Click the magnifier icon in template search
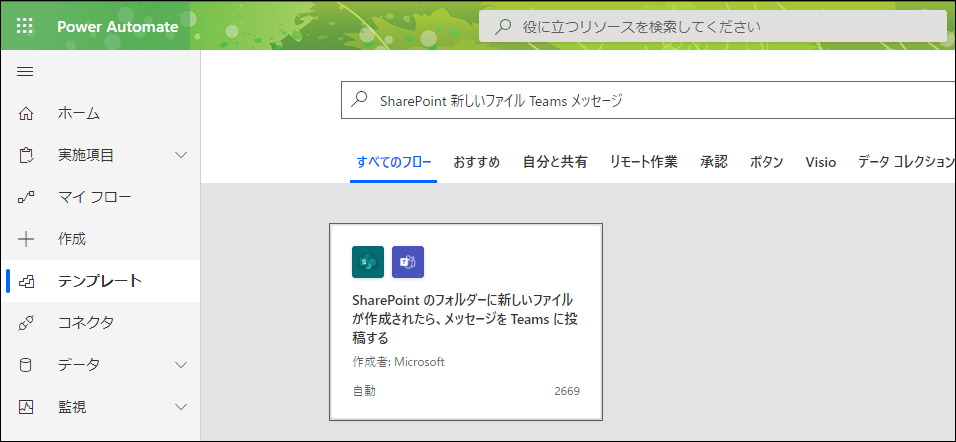 [x=360, y=99]
